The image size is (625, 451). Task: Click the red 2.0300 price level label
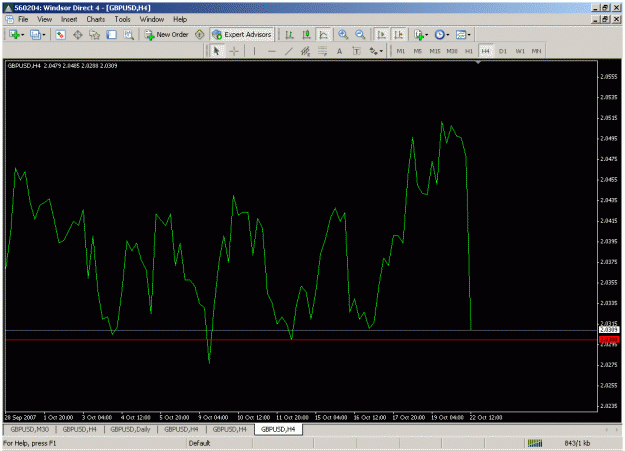609,339
